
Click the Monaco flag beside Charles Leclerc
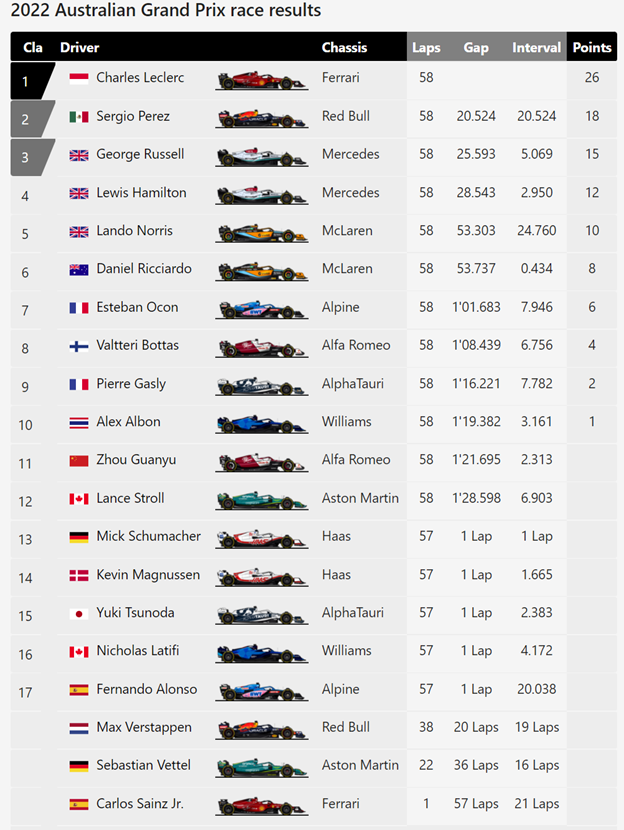coord(78,78)
